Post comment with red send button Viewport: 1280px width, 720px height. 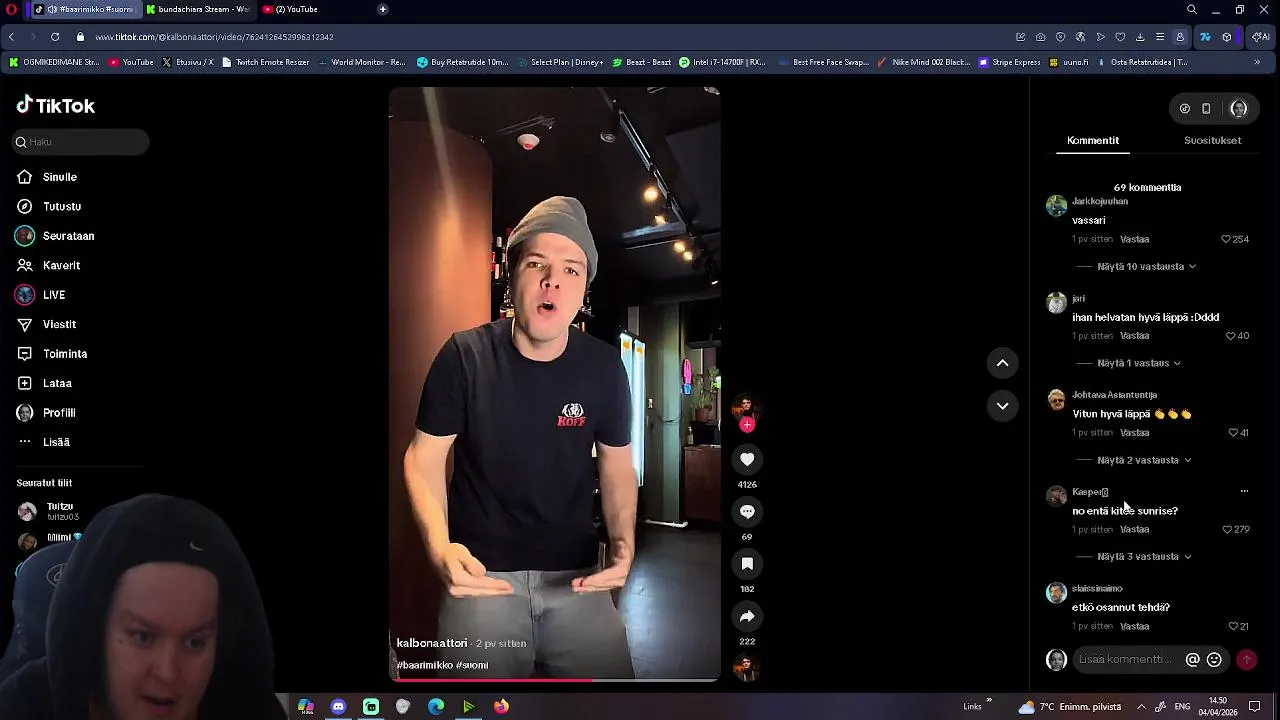pos(1246,660)
